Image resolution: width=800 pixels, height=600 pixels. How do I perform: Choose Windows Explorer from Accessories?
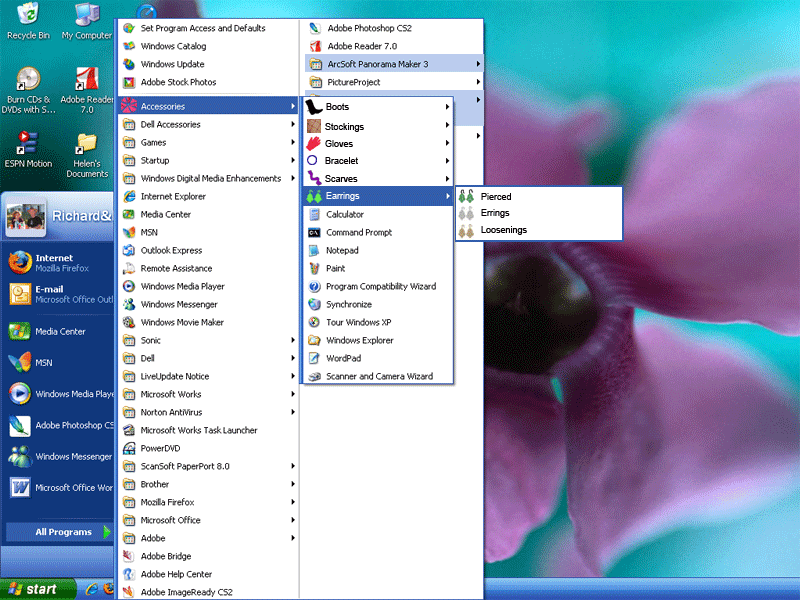point(378,340)
